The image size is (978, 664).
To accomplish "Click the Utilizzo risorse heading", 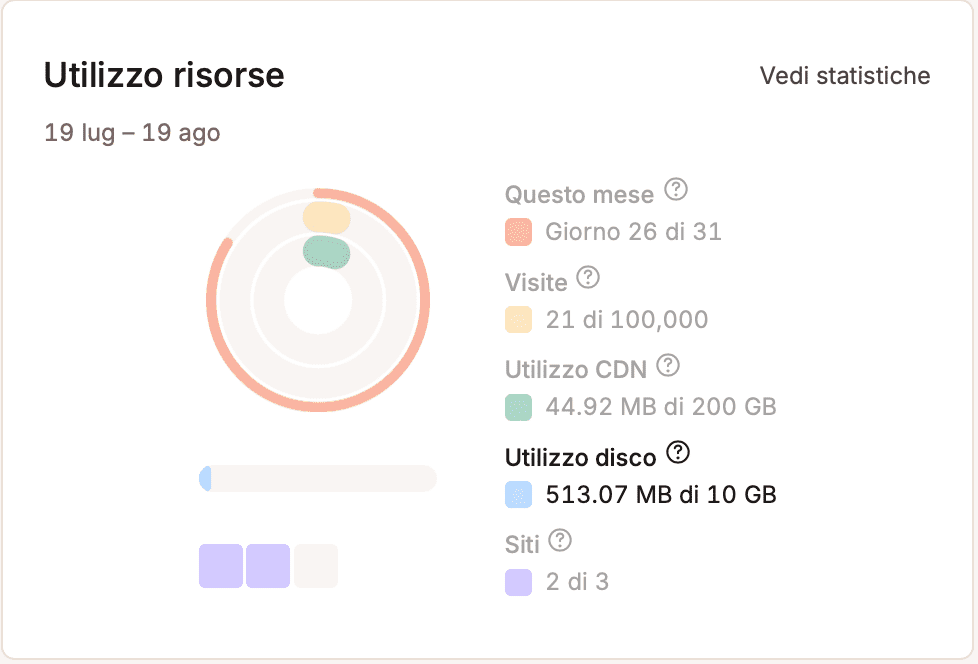I will click(164, 75).
